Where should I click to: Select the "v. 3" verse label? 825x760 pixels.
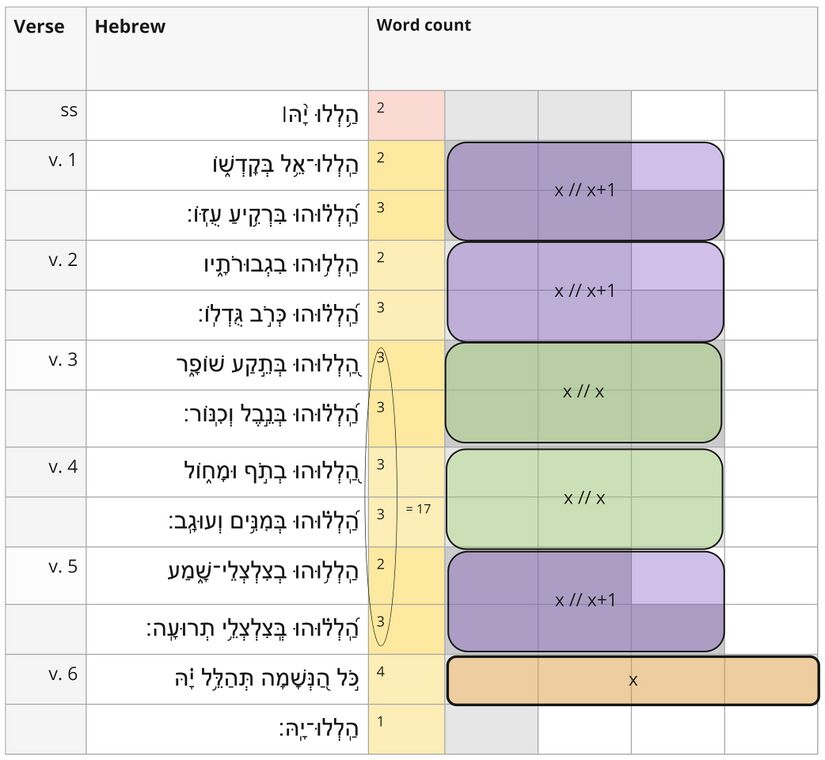(x=62, y=359)
